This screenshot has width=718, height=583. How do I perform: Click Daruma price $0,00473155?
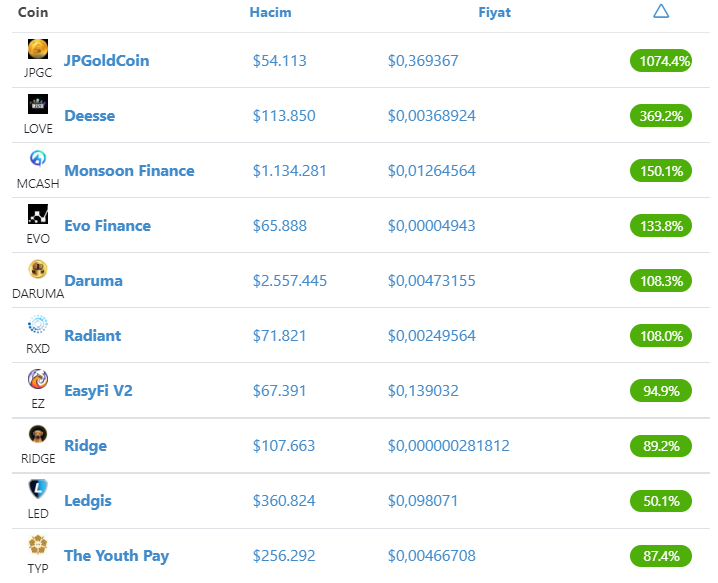(431, 280)
